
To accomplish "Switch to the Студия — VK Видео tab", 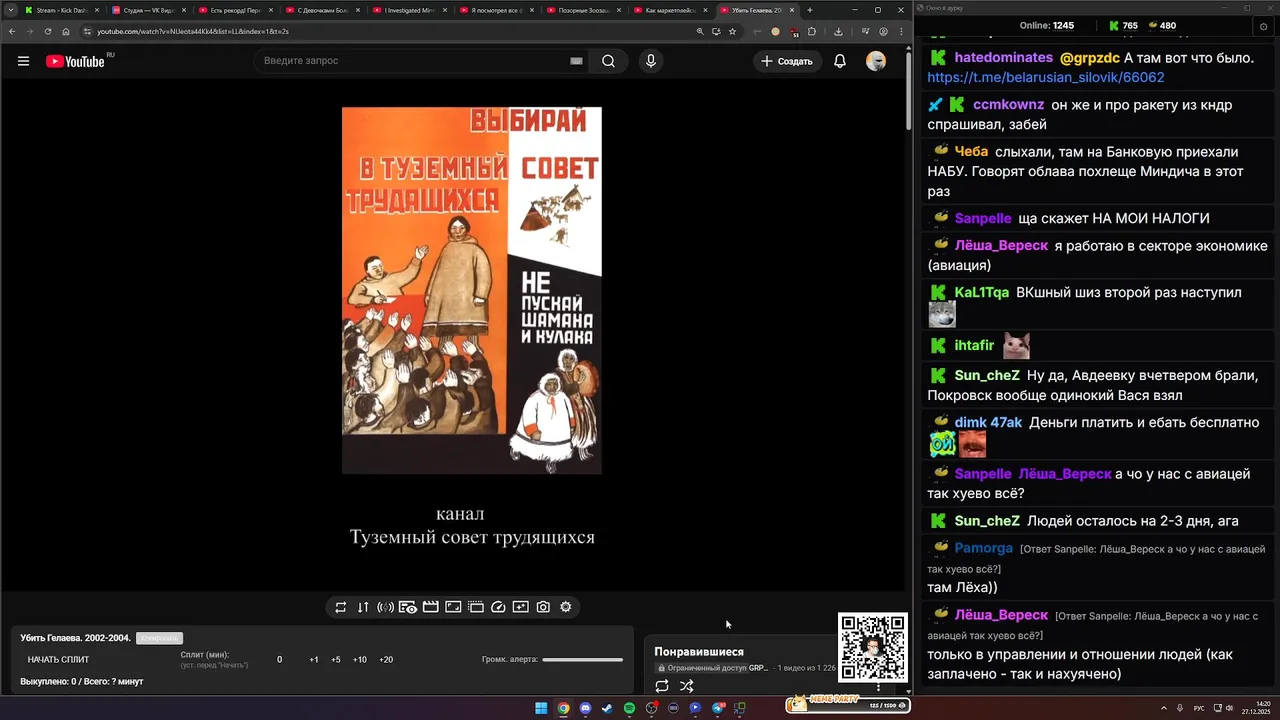I will point(148,10).
